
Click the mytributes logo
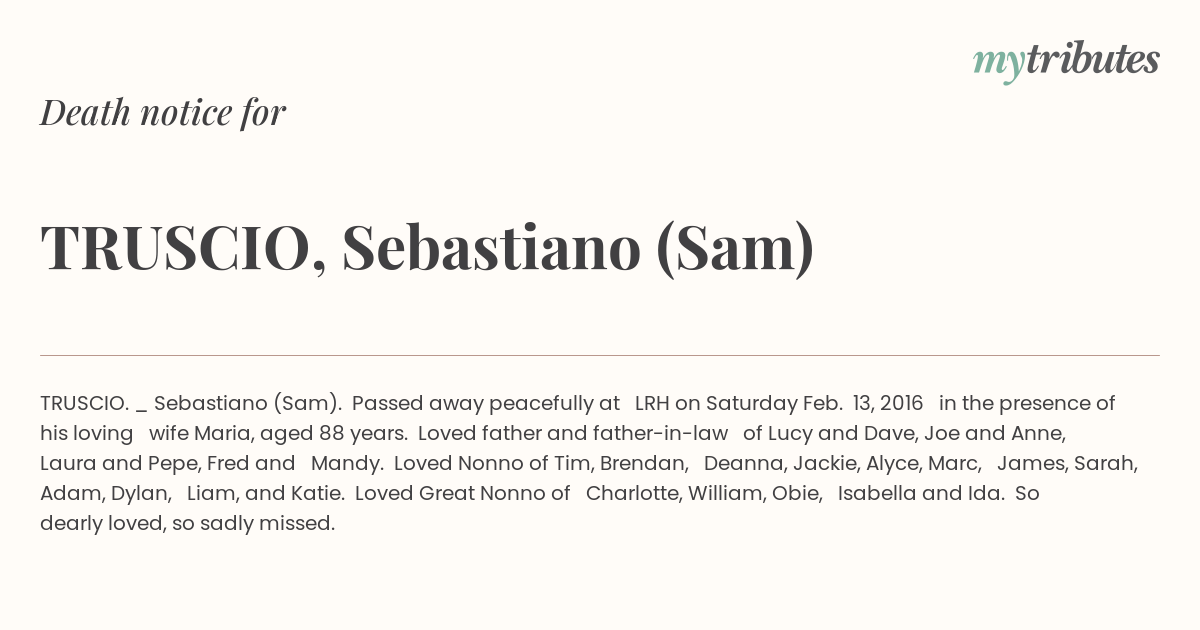tap(1066, 61)
